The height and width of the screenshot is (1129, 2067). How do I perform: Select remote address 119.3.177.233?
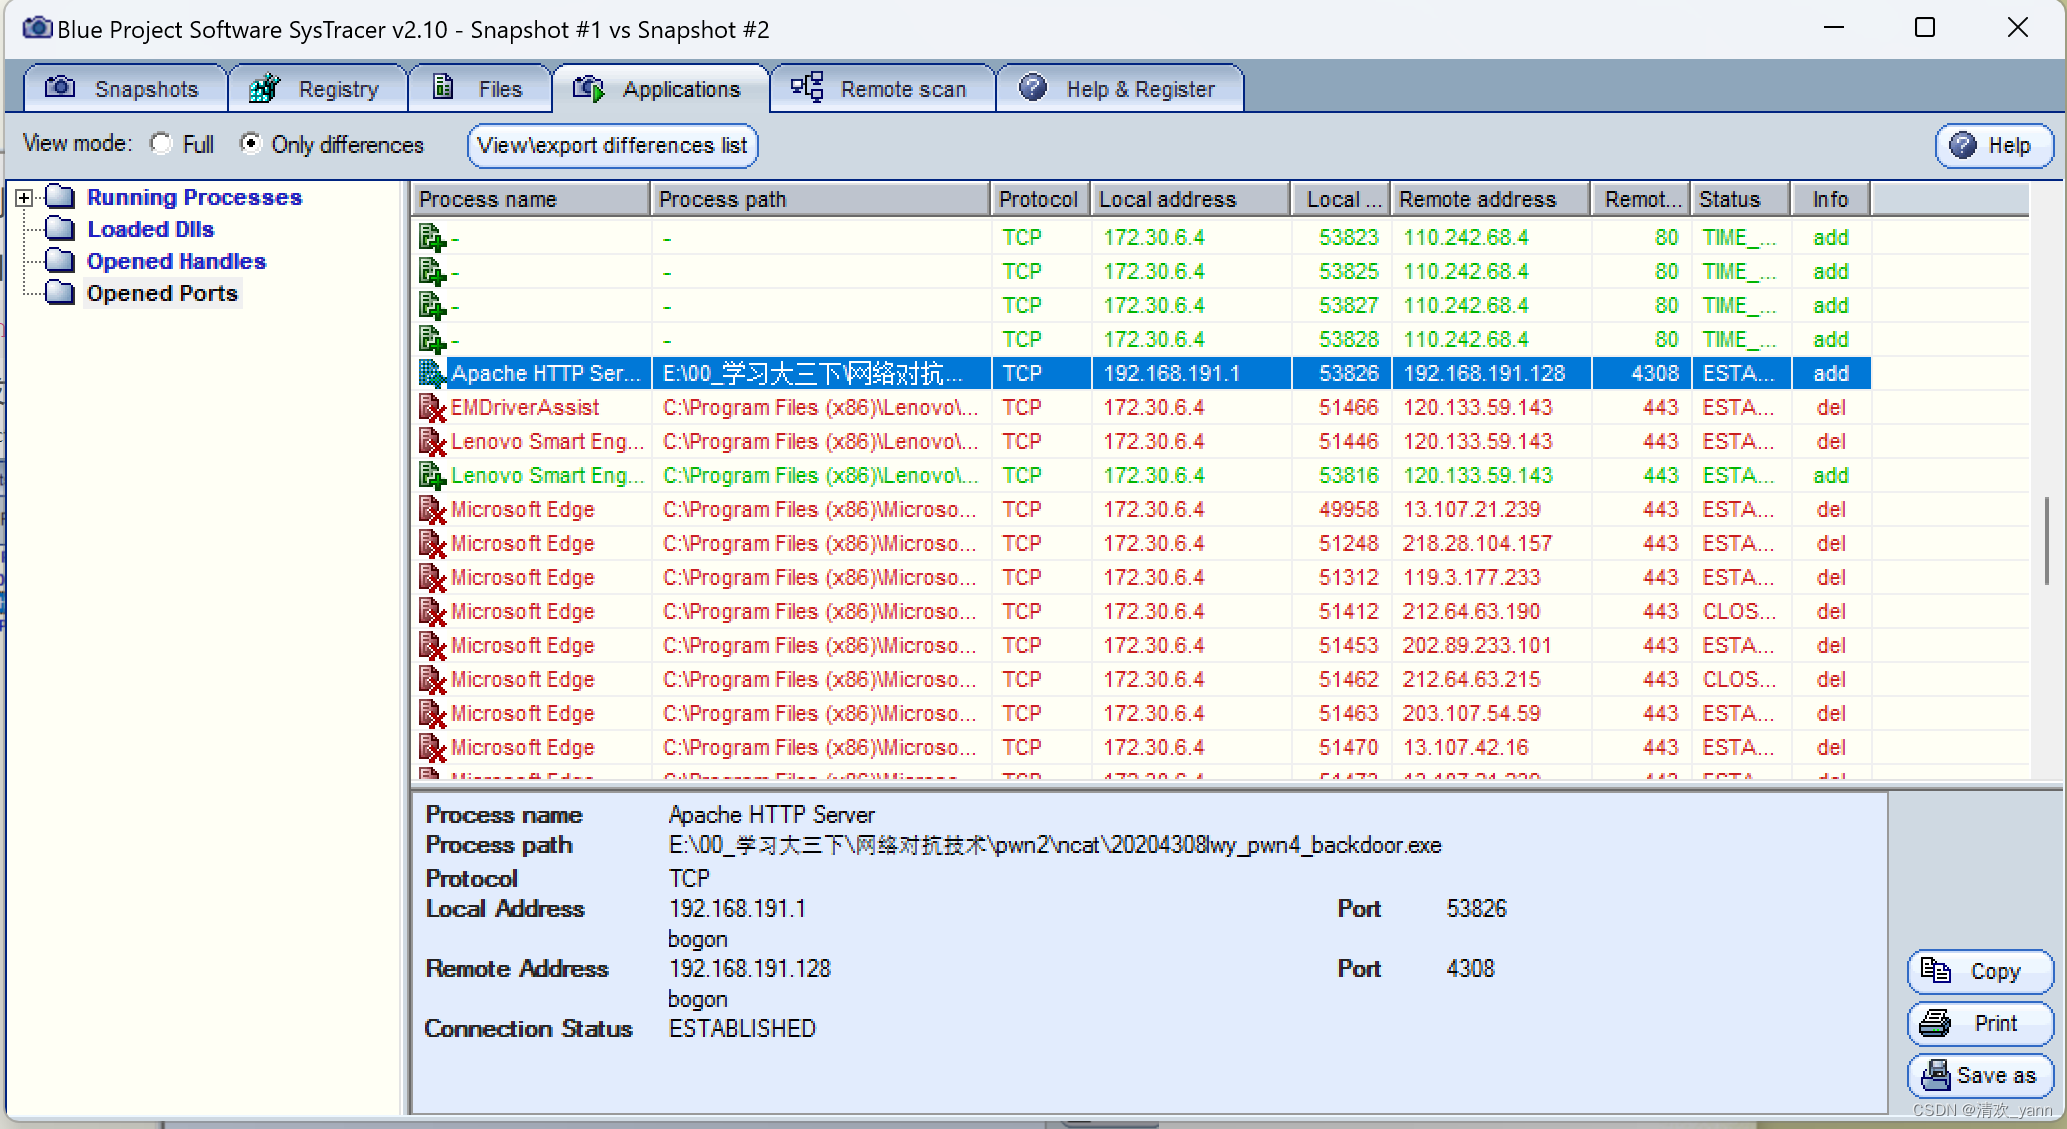[1471, 578]
